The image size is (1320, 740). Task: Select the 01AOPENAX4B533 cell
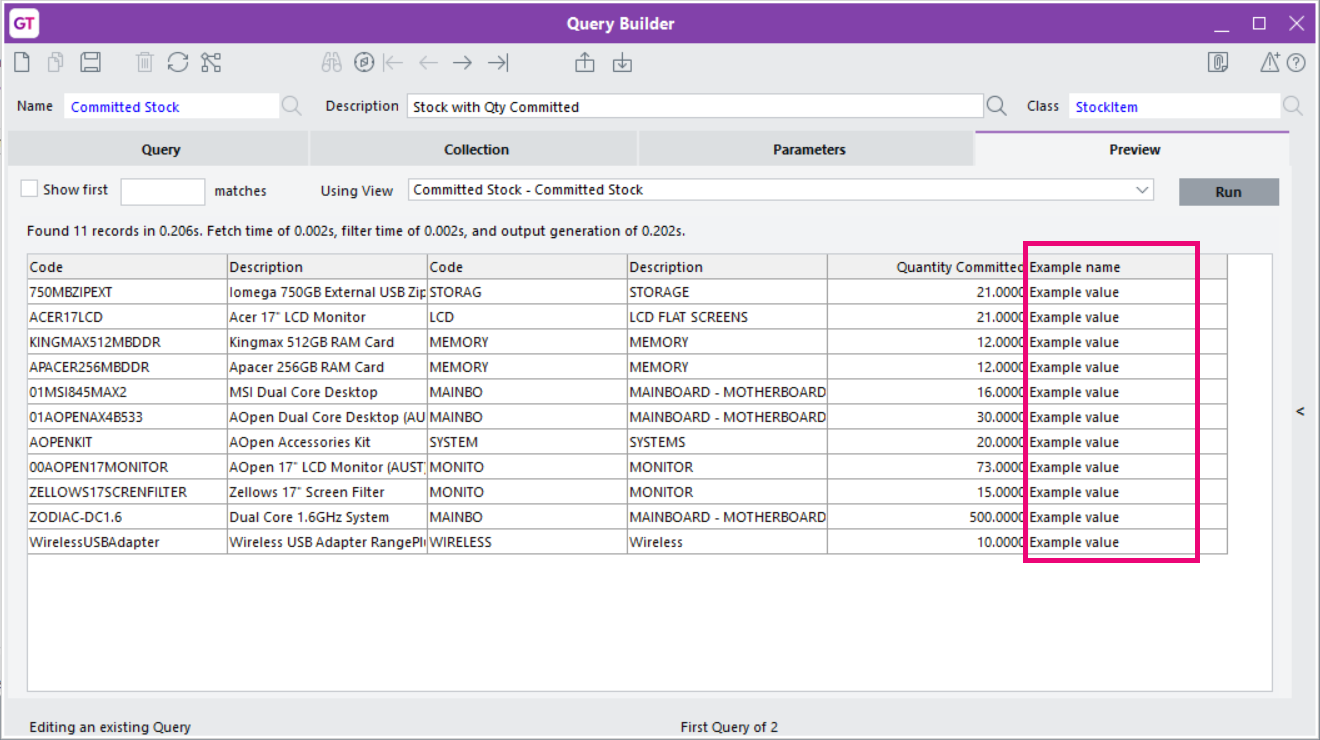pyautogui.click(x=127, y=417)
